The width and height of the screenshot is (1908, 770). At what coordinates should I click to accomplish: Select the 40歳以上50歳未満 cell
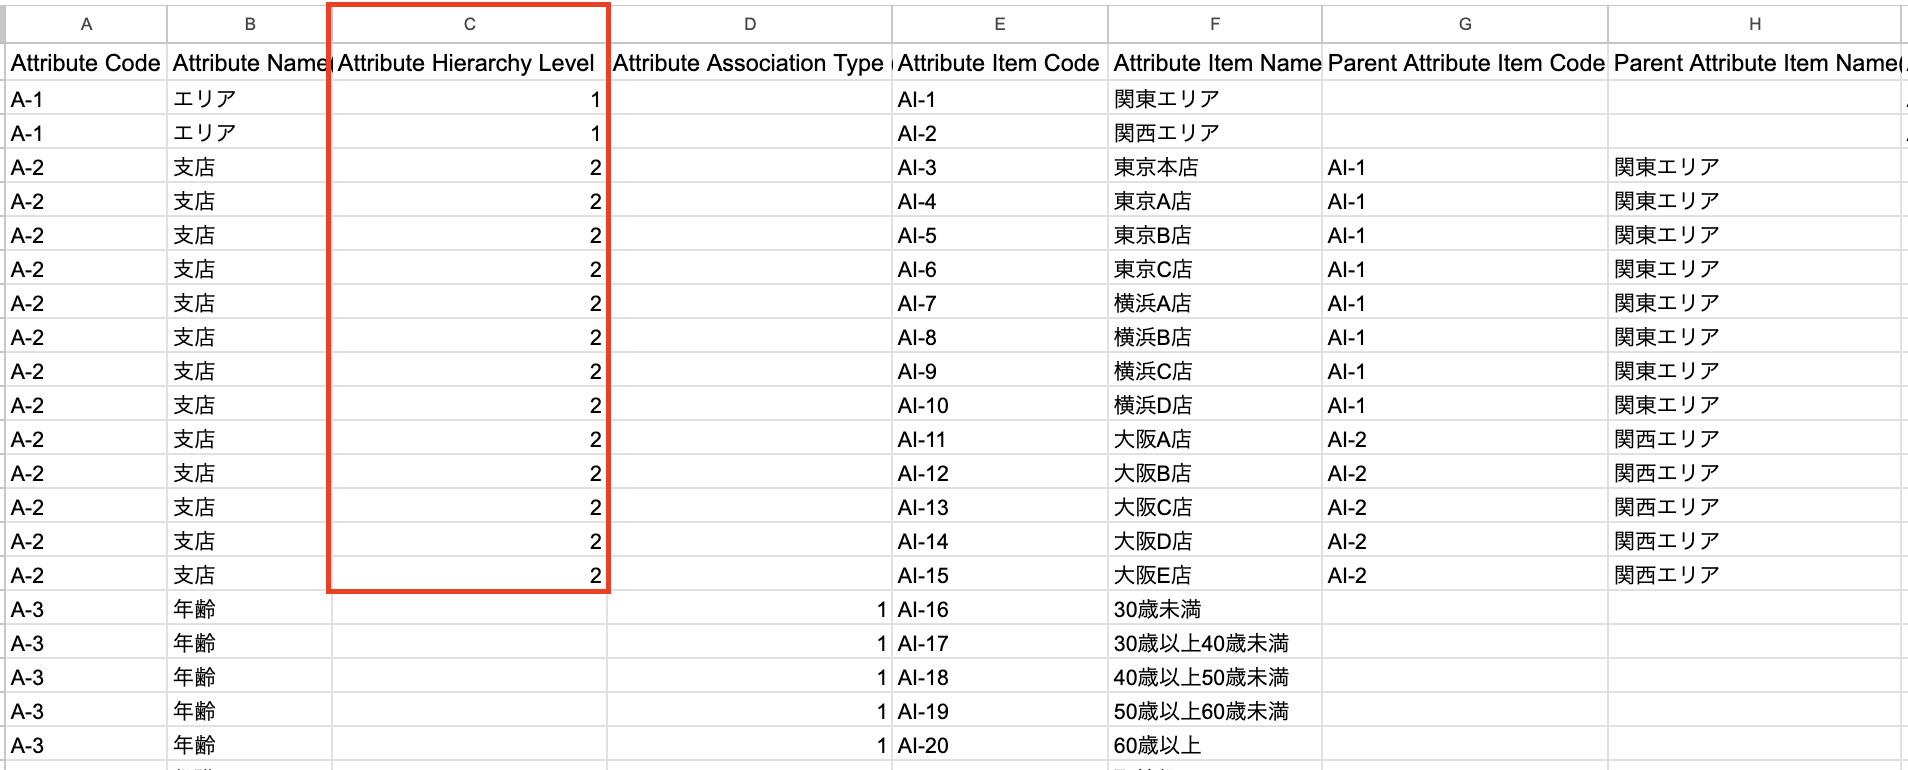pyautogui.click(x=1214, y=677)
